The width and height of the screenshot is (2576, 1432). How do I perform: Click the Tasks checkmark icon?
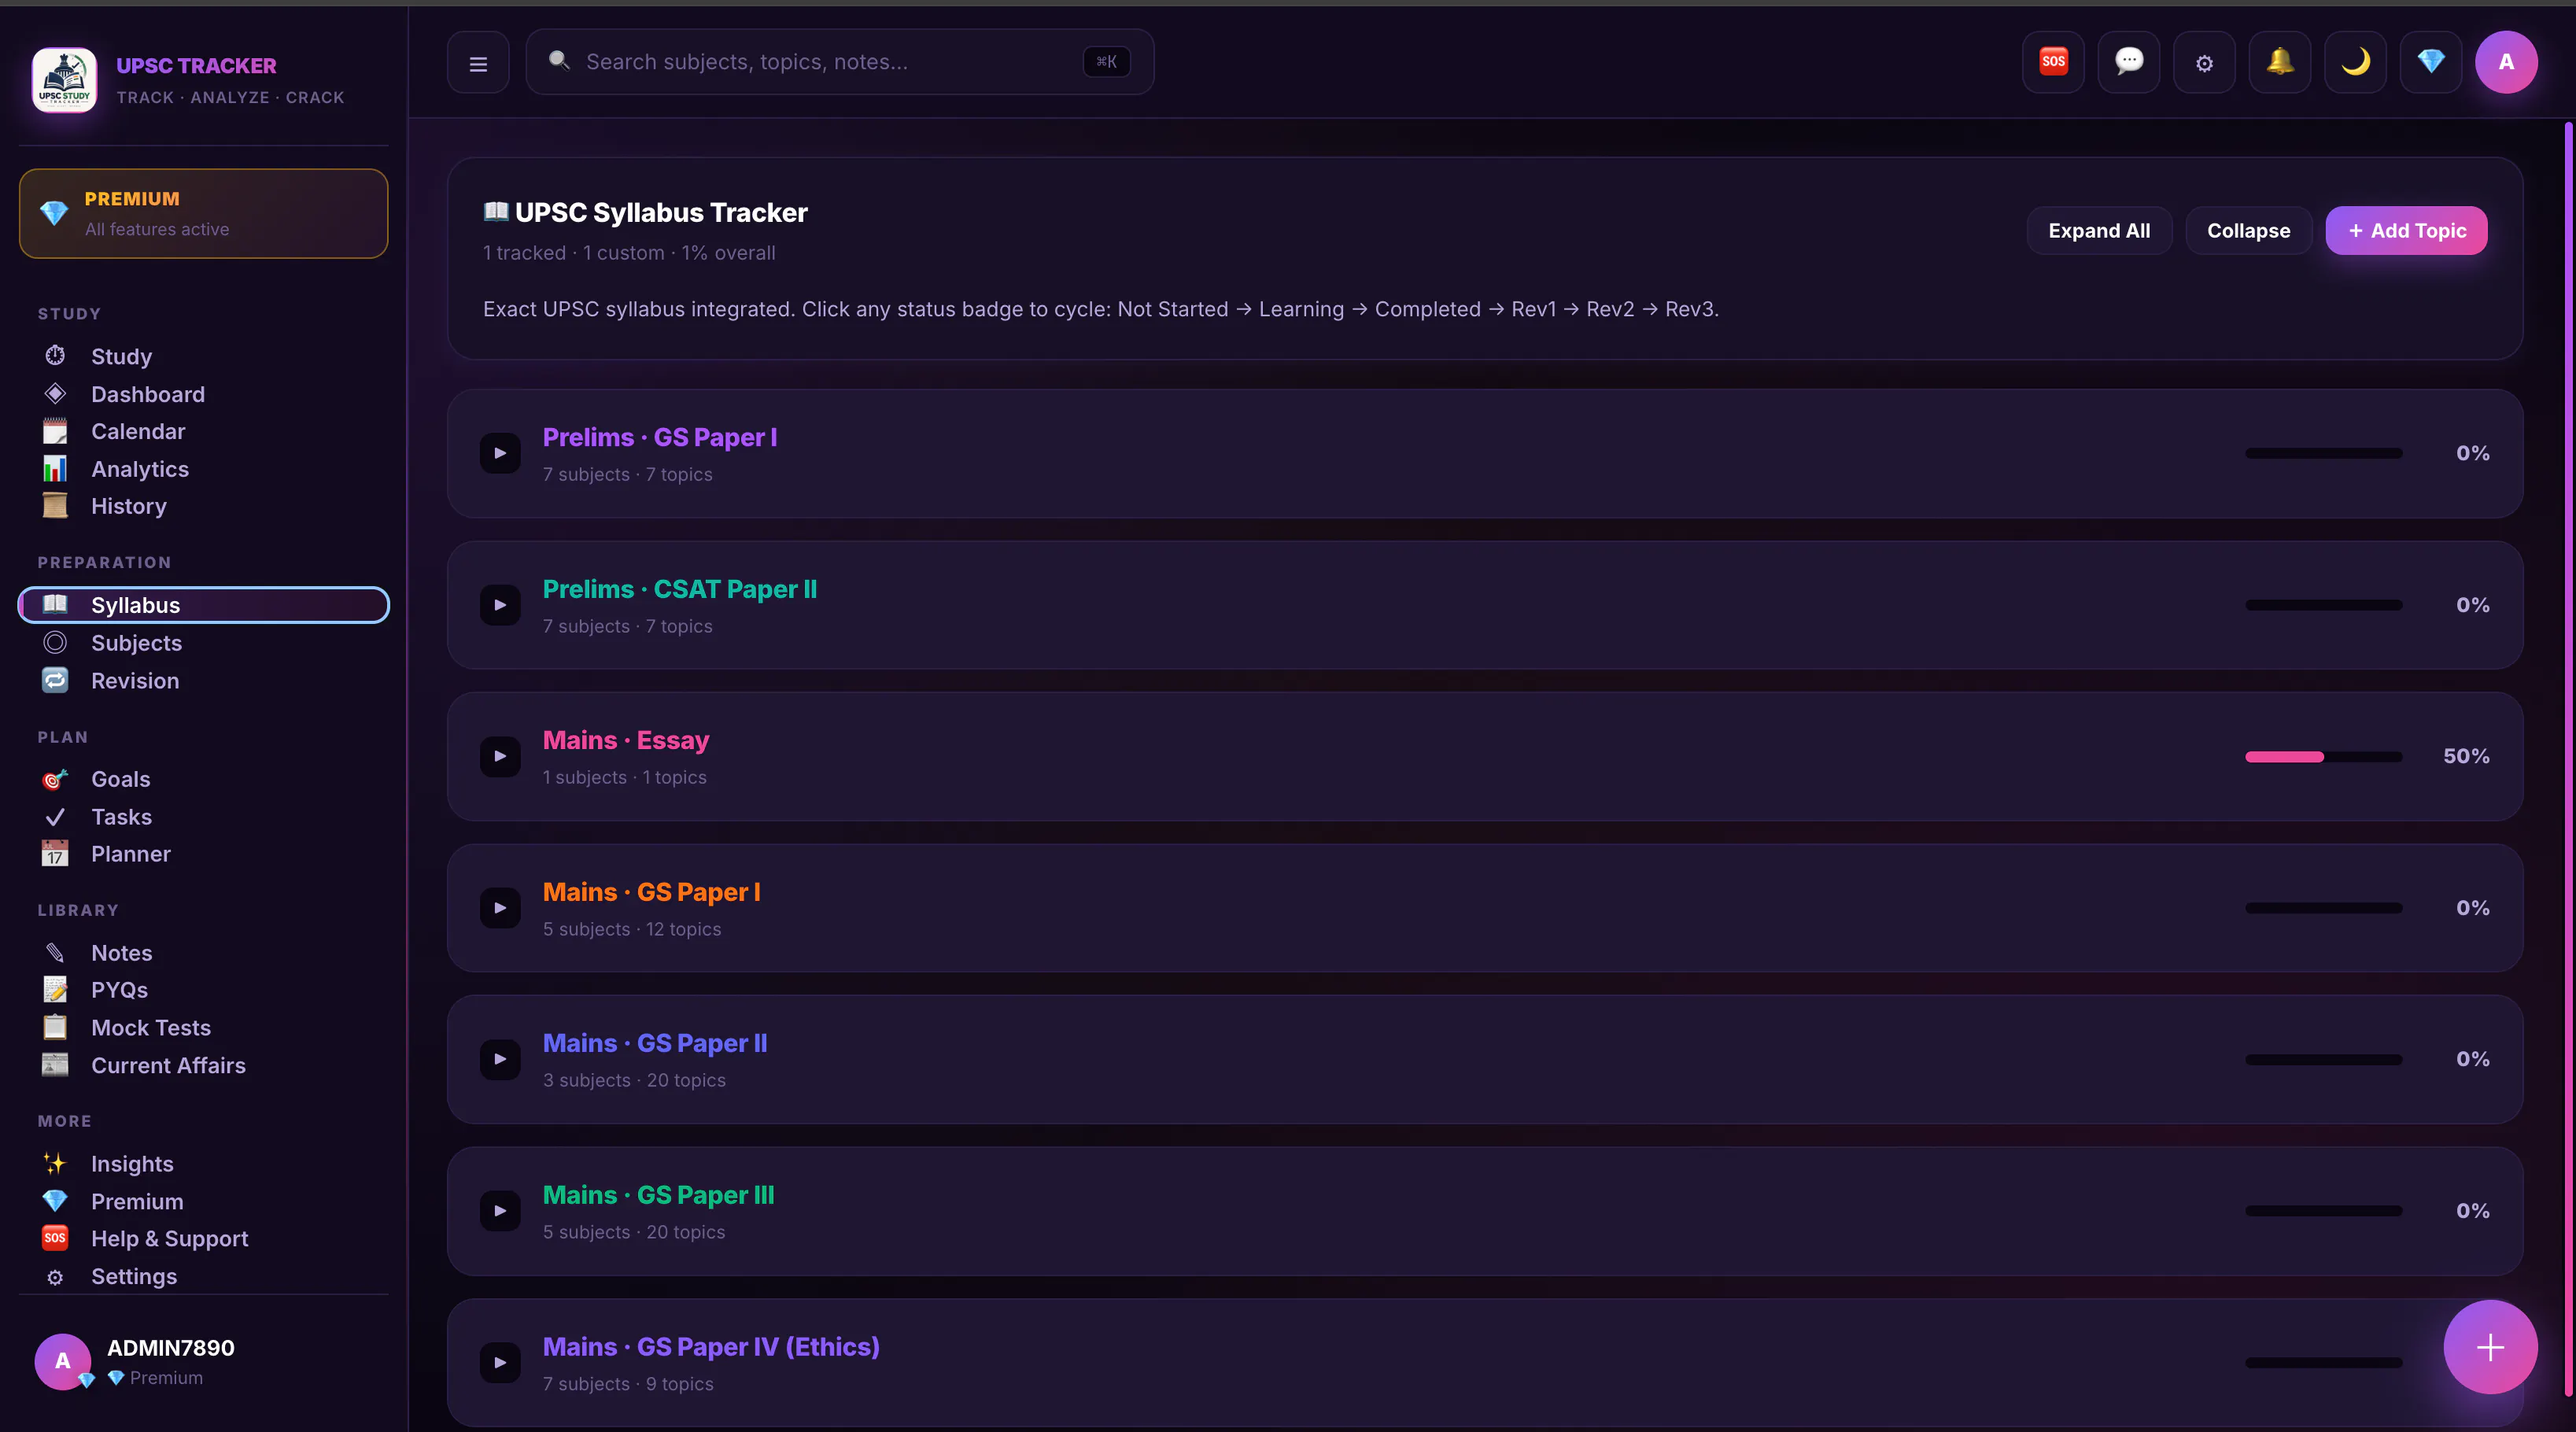click(x=55, y=817)
